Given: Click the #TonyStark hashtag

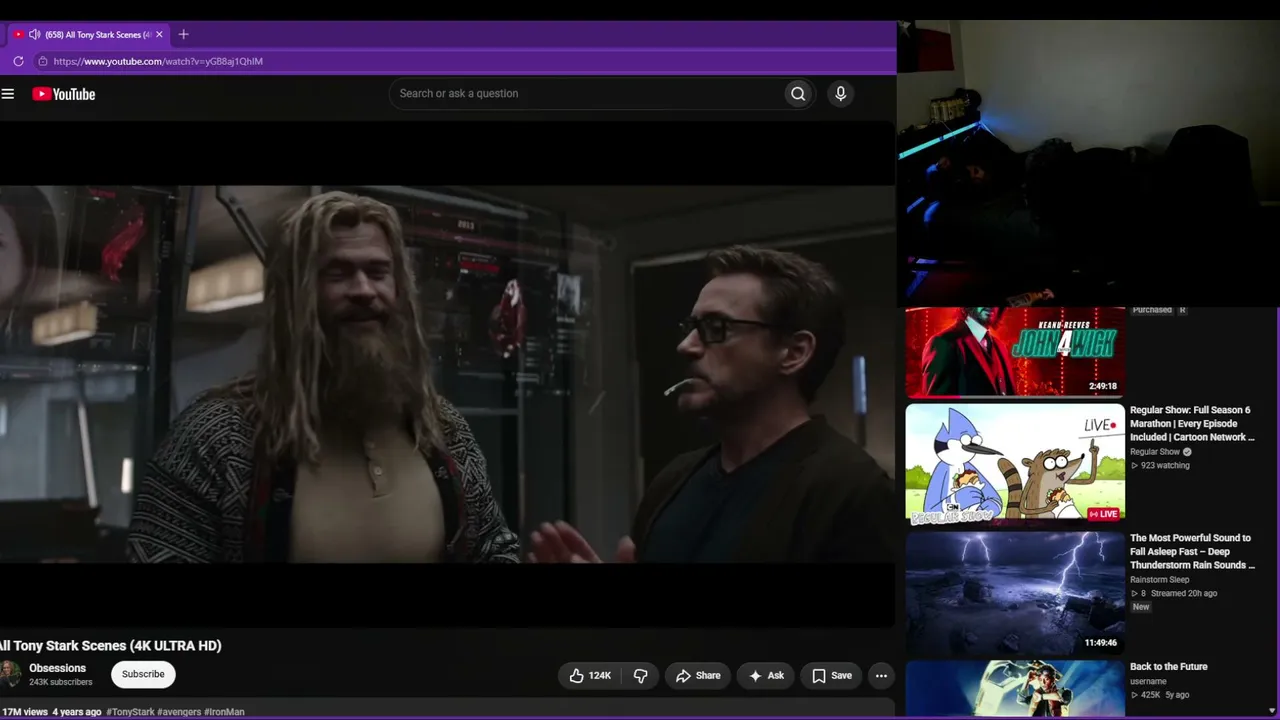Looking at the screenshot, I should pos(131,712).
